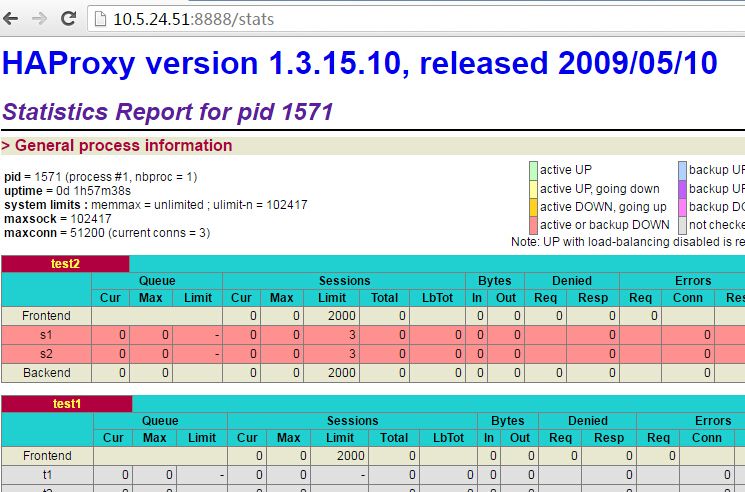Reload the stats page
Screen dimensions: 745x492
[68, 19]
